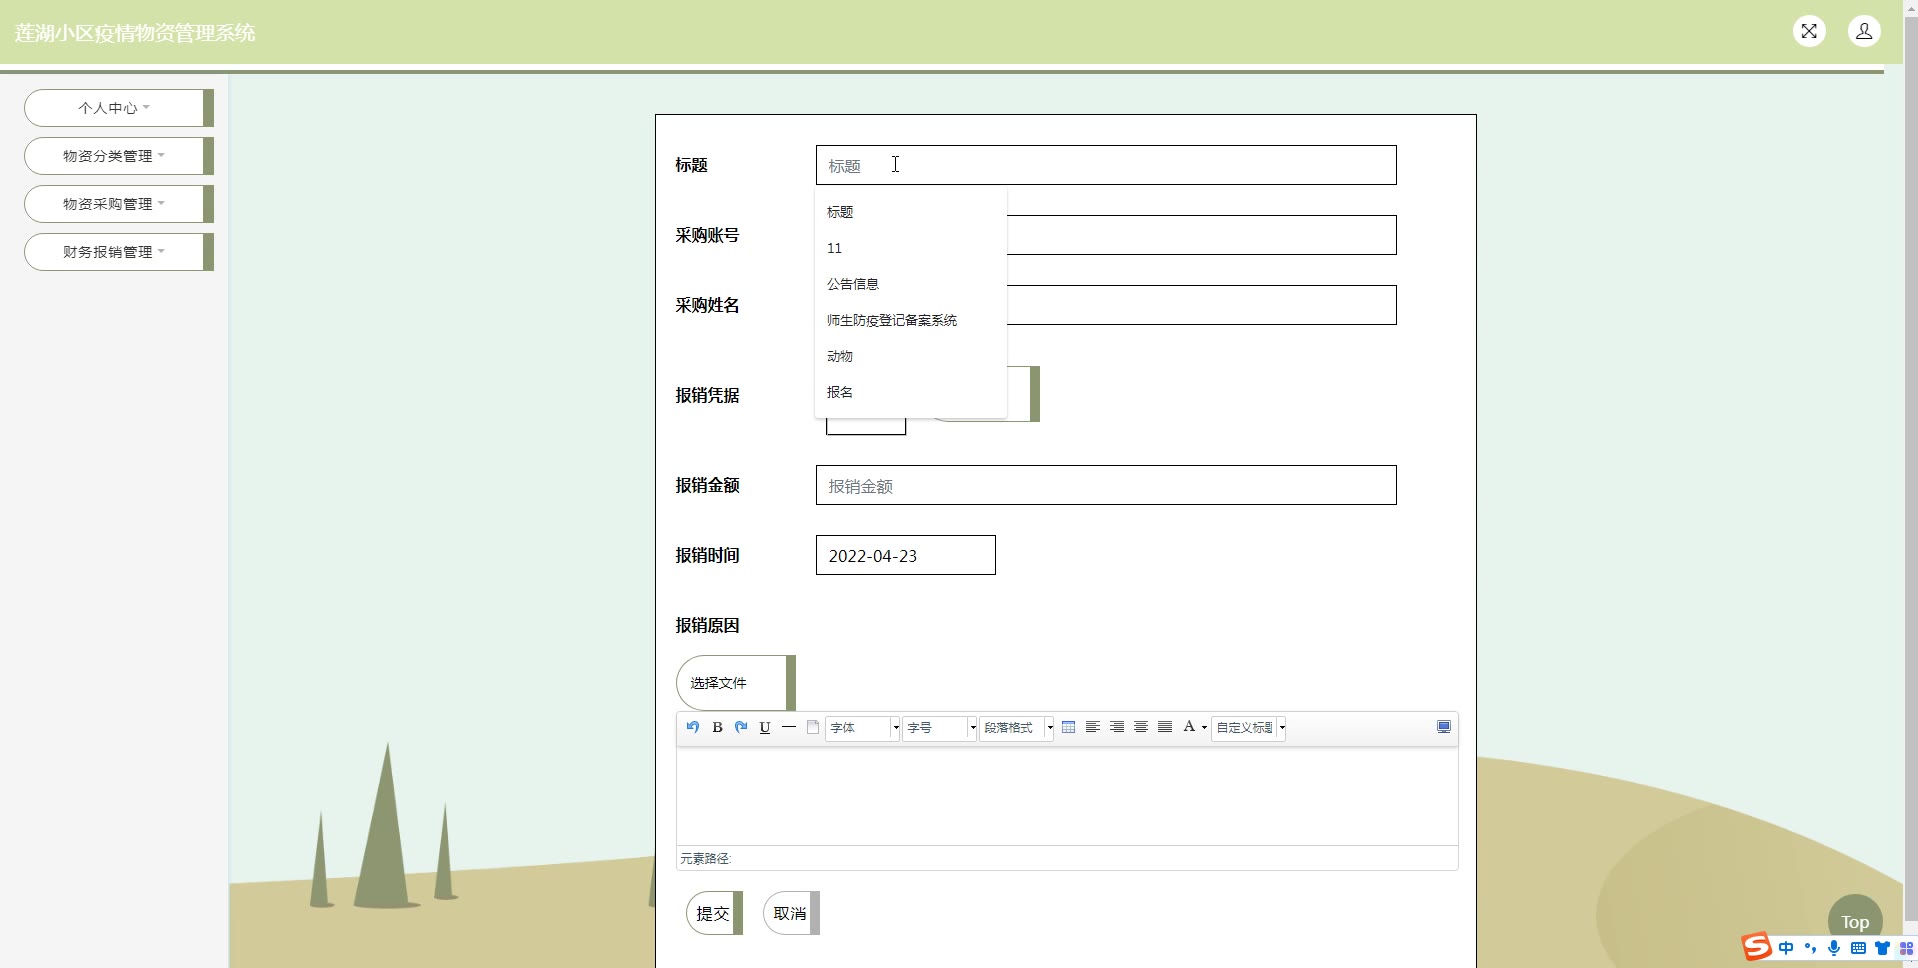This screenshot has width=1918, height=968.
Task: Toggle justify text alignment in editor
Action: (1165, 727)
